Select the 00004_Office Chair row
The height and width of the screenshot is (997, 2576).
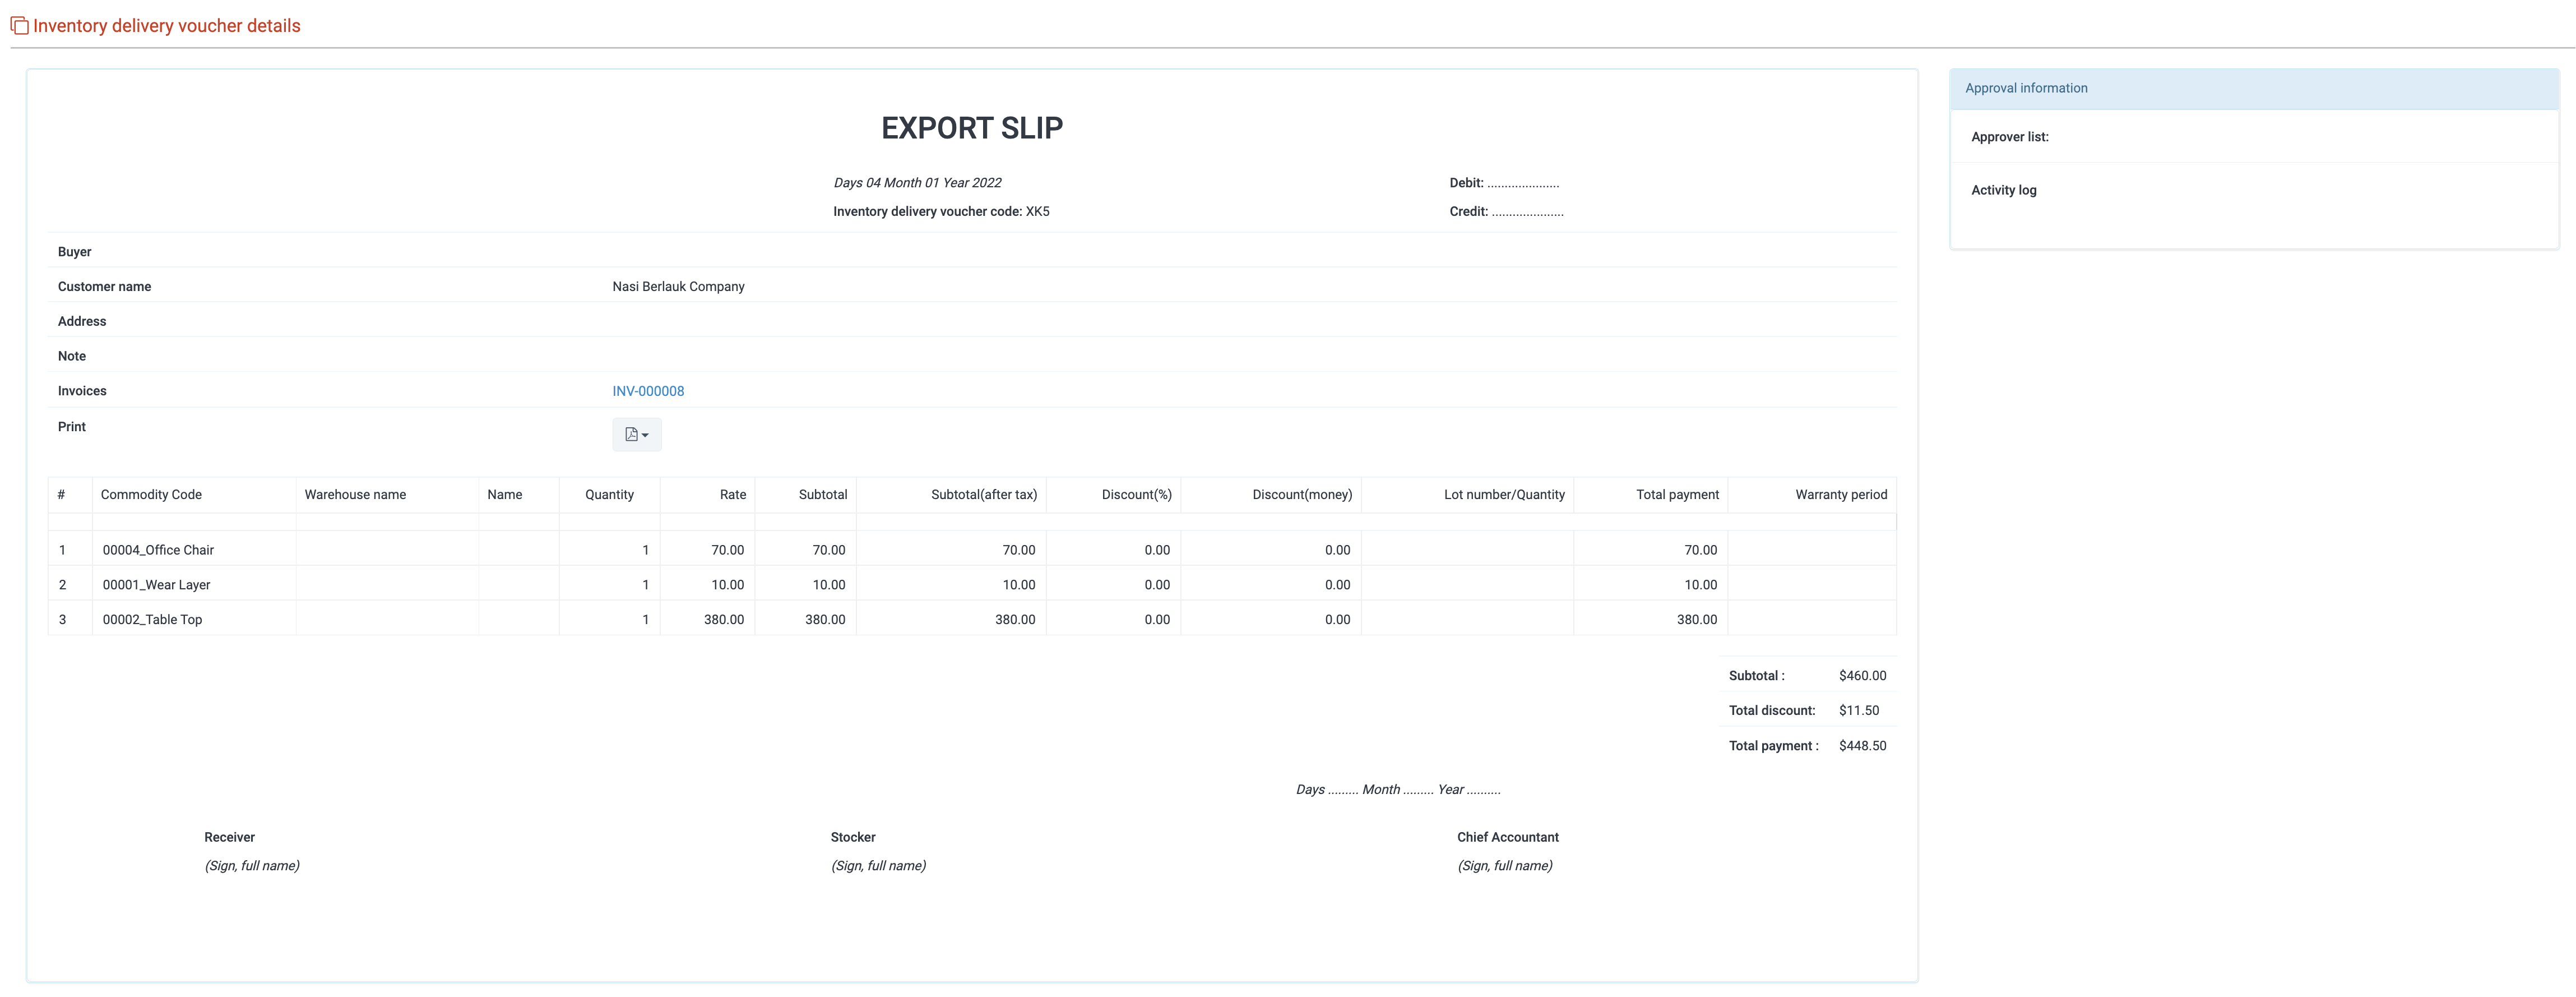(x=158, y=550)
